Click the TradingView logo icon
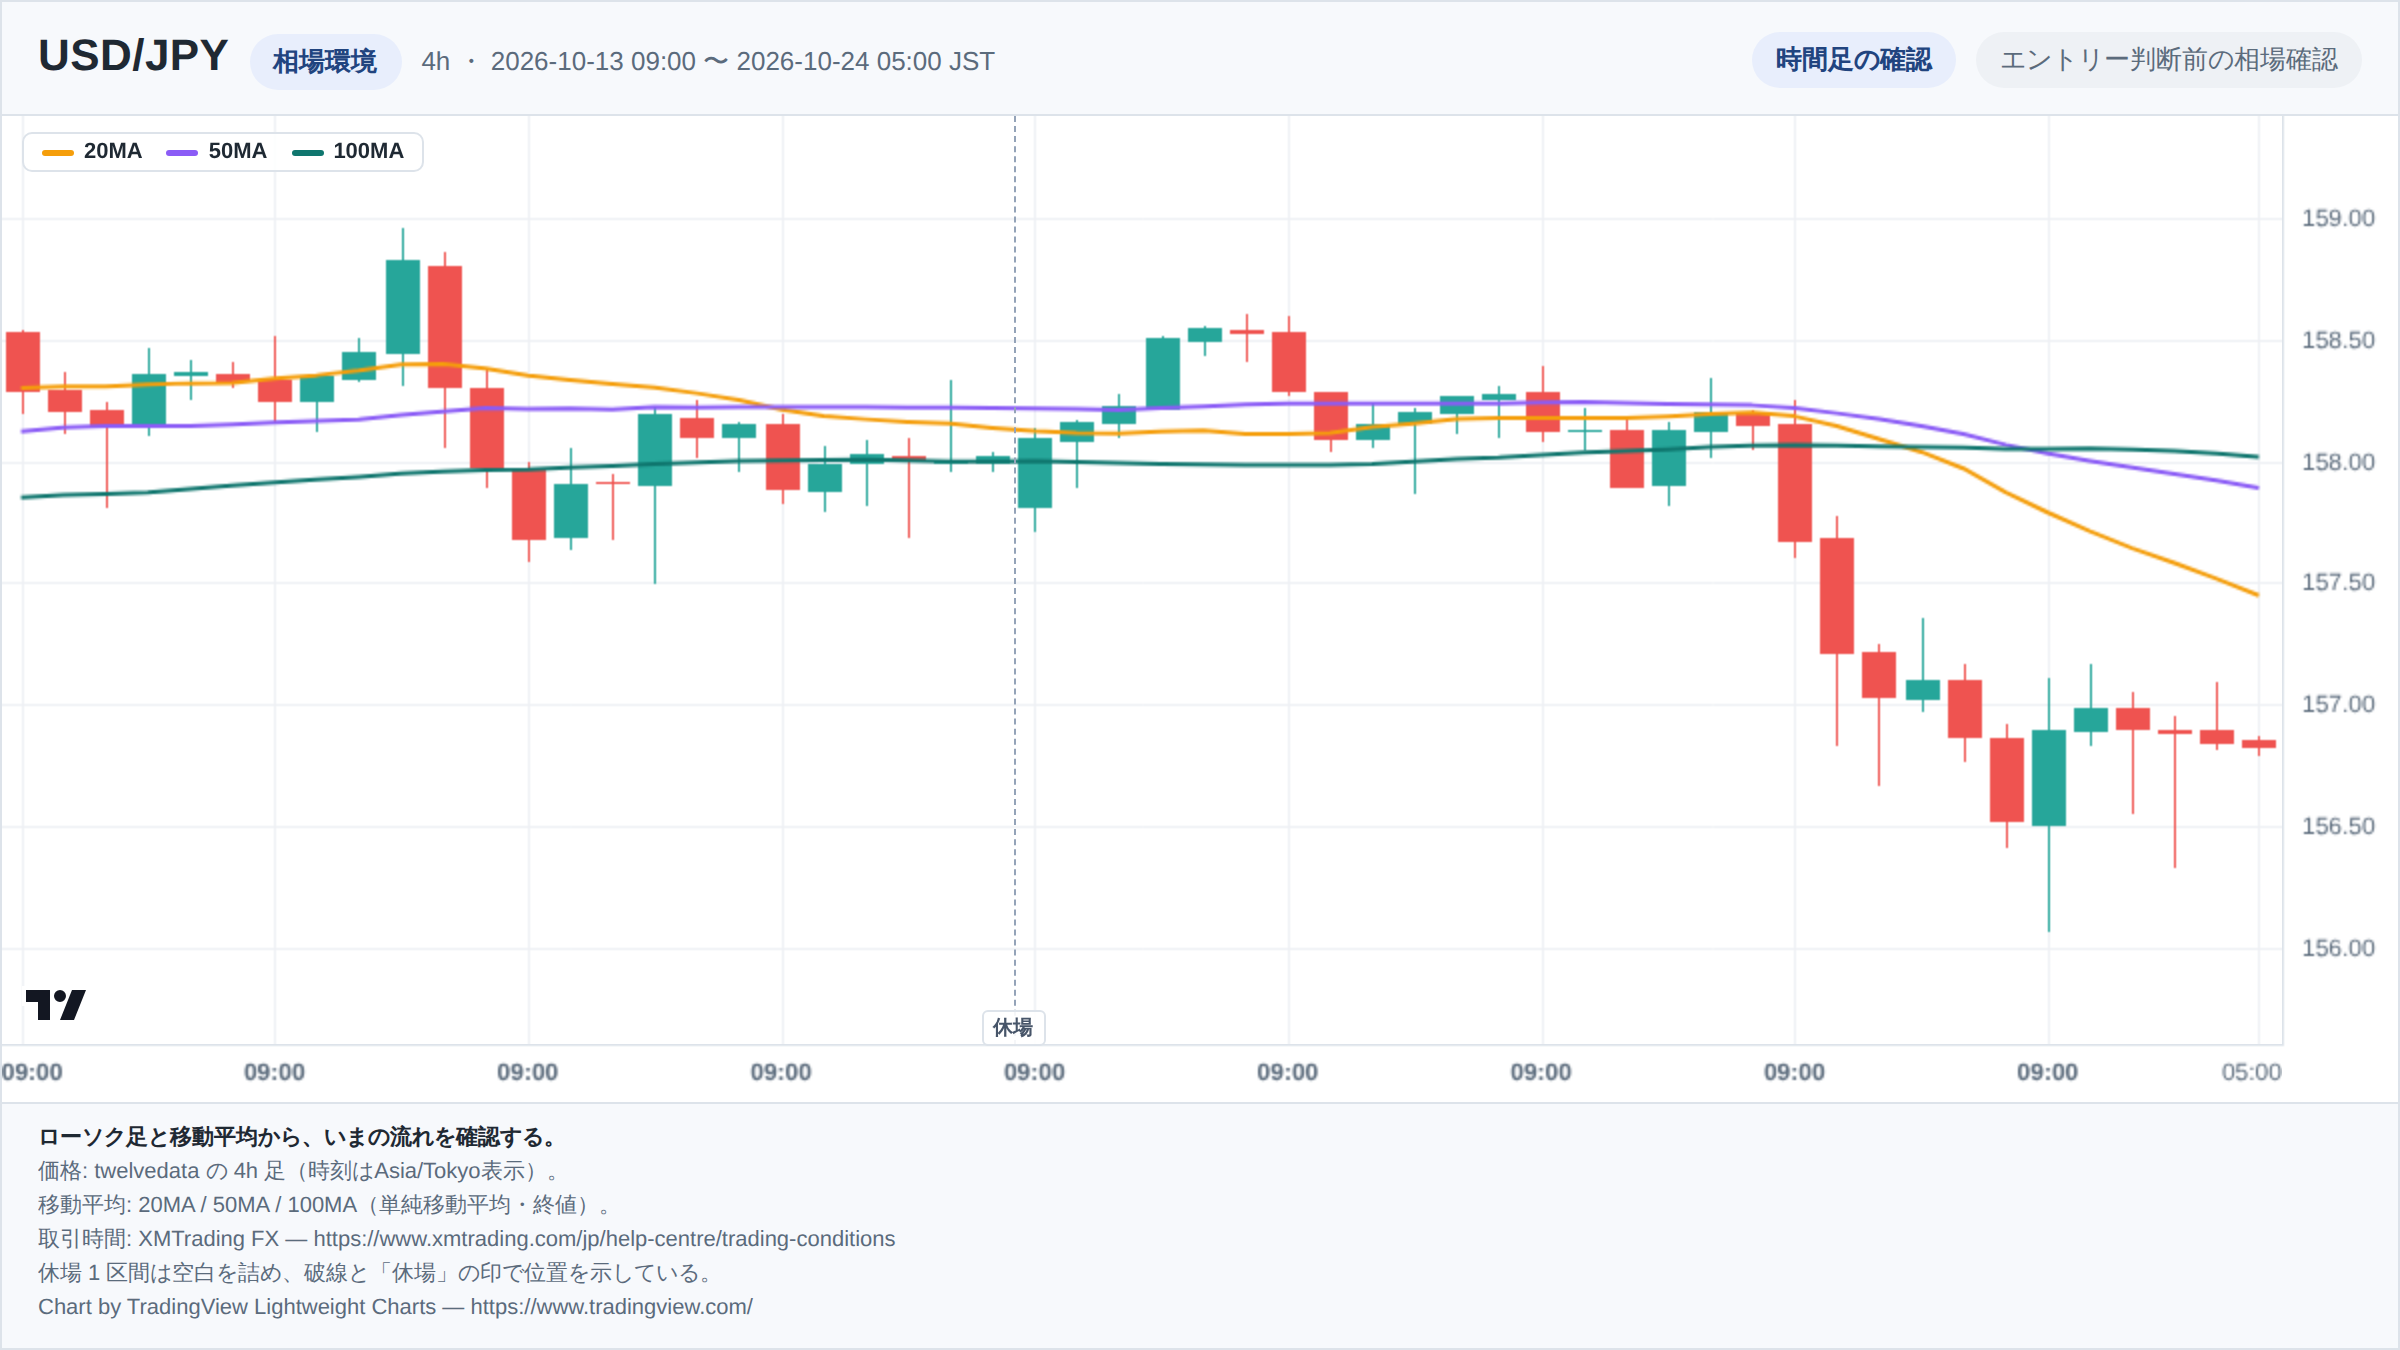The height and width of the screenshot is (1350, 2400). (55, 1004)
